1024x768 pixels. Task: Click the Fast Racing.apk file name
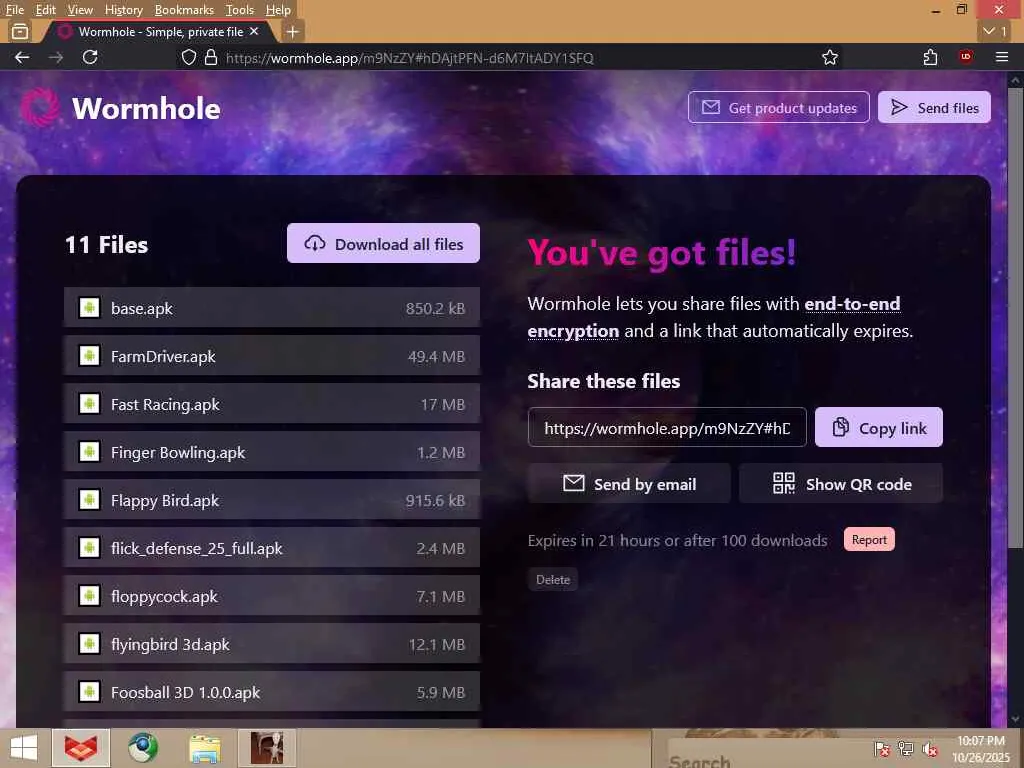[x=165, y=404]
